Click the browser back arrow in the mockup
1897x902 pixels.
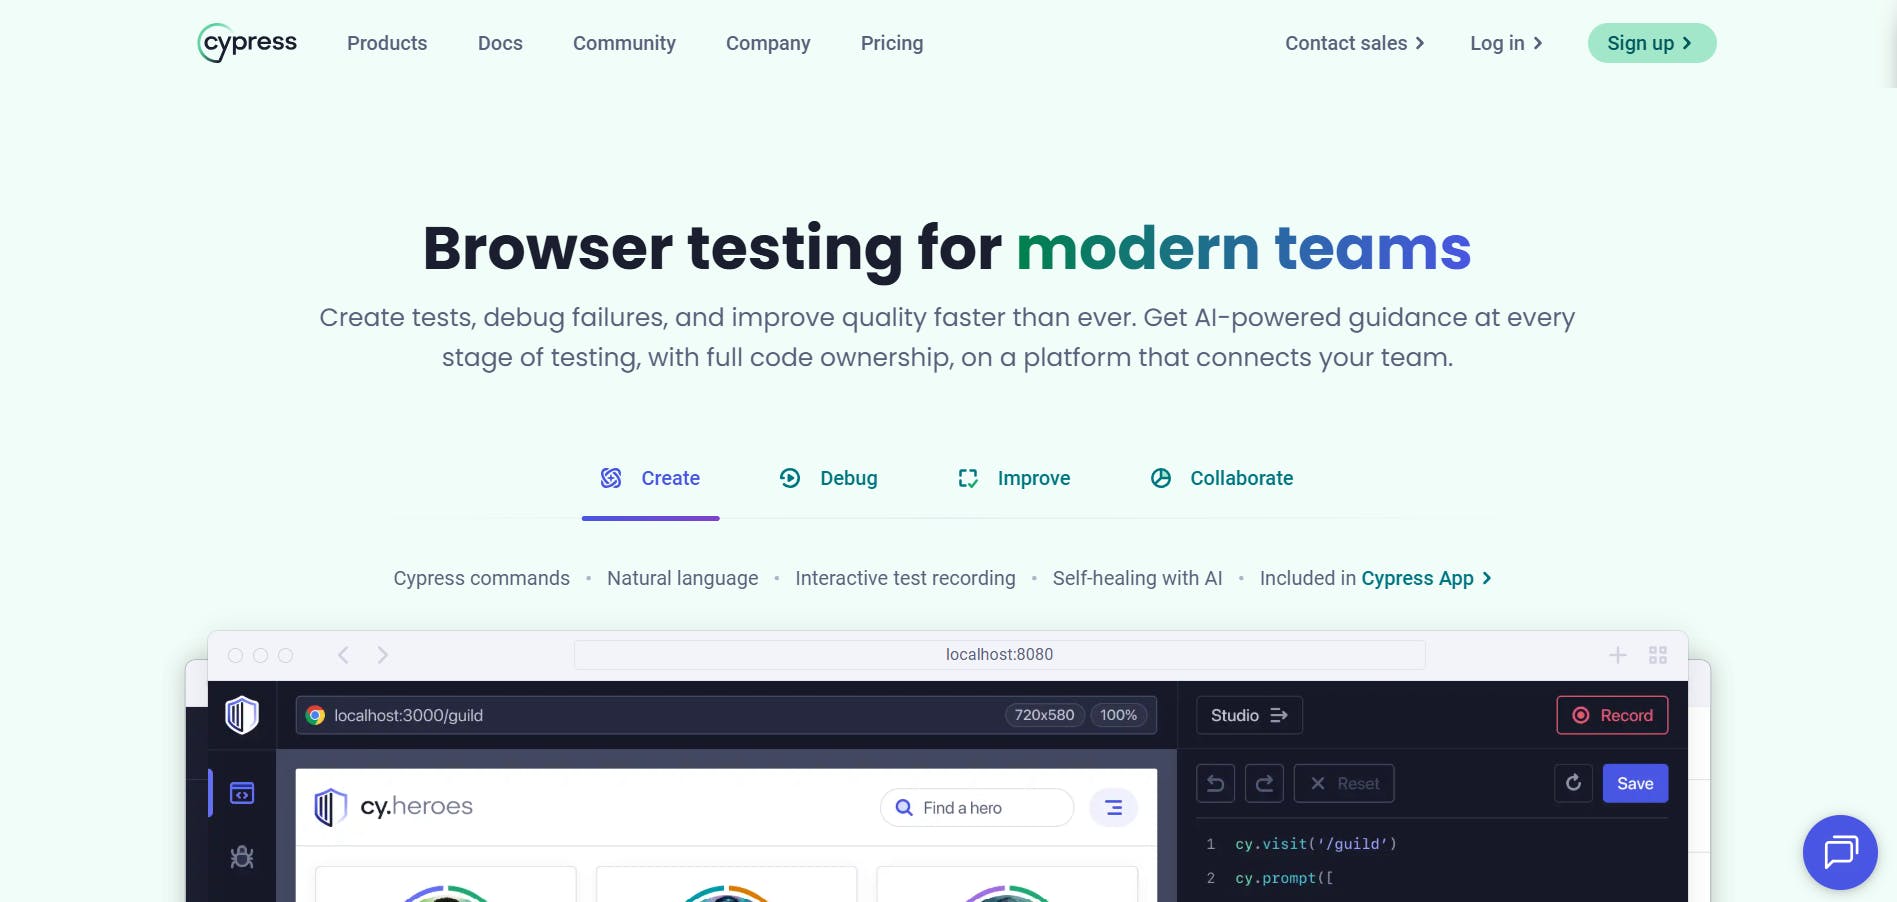343,655
